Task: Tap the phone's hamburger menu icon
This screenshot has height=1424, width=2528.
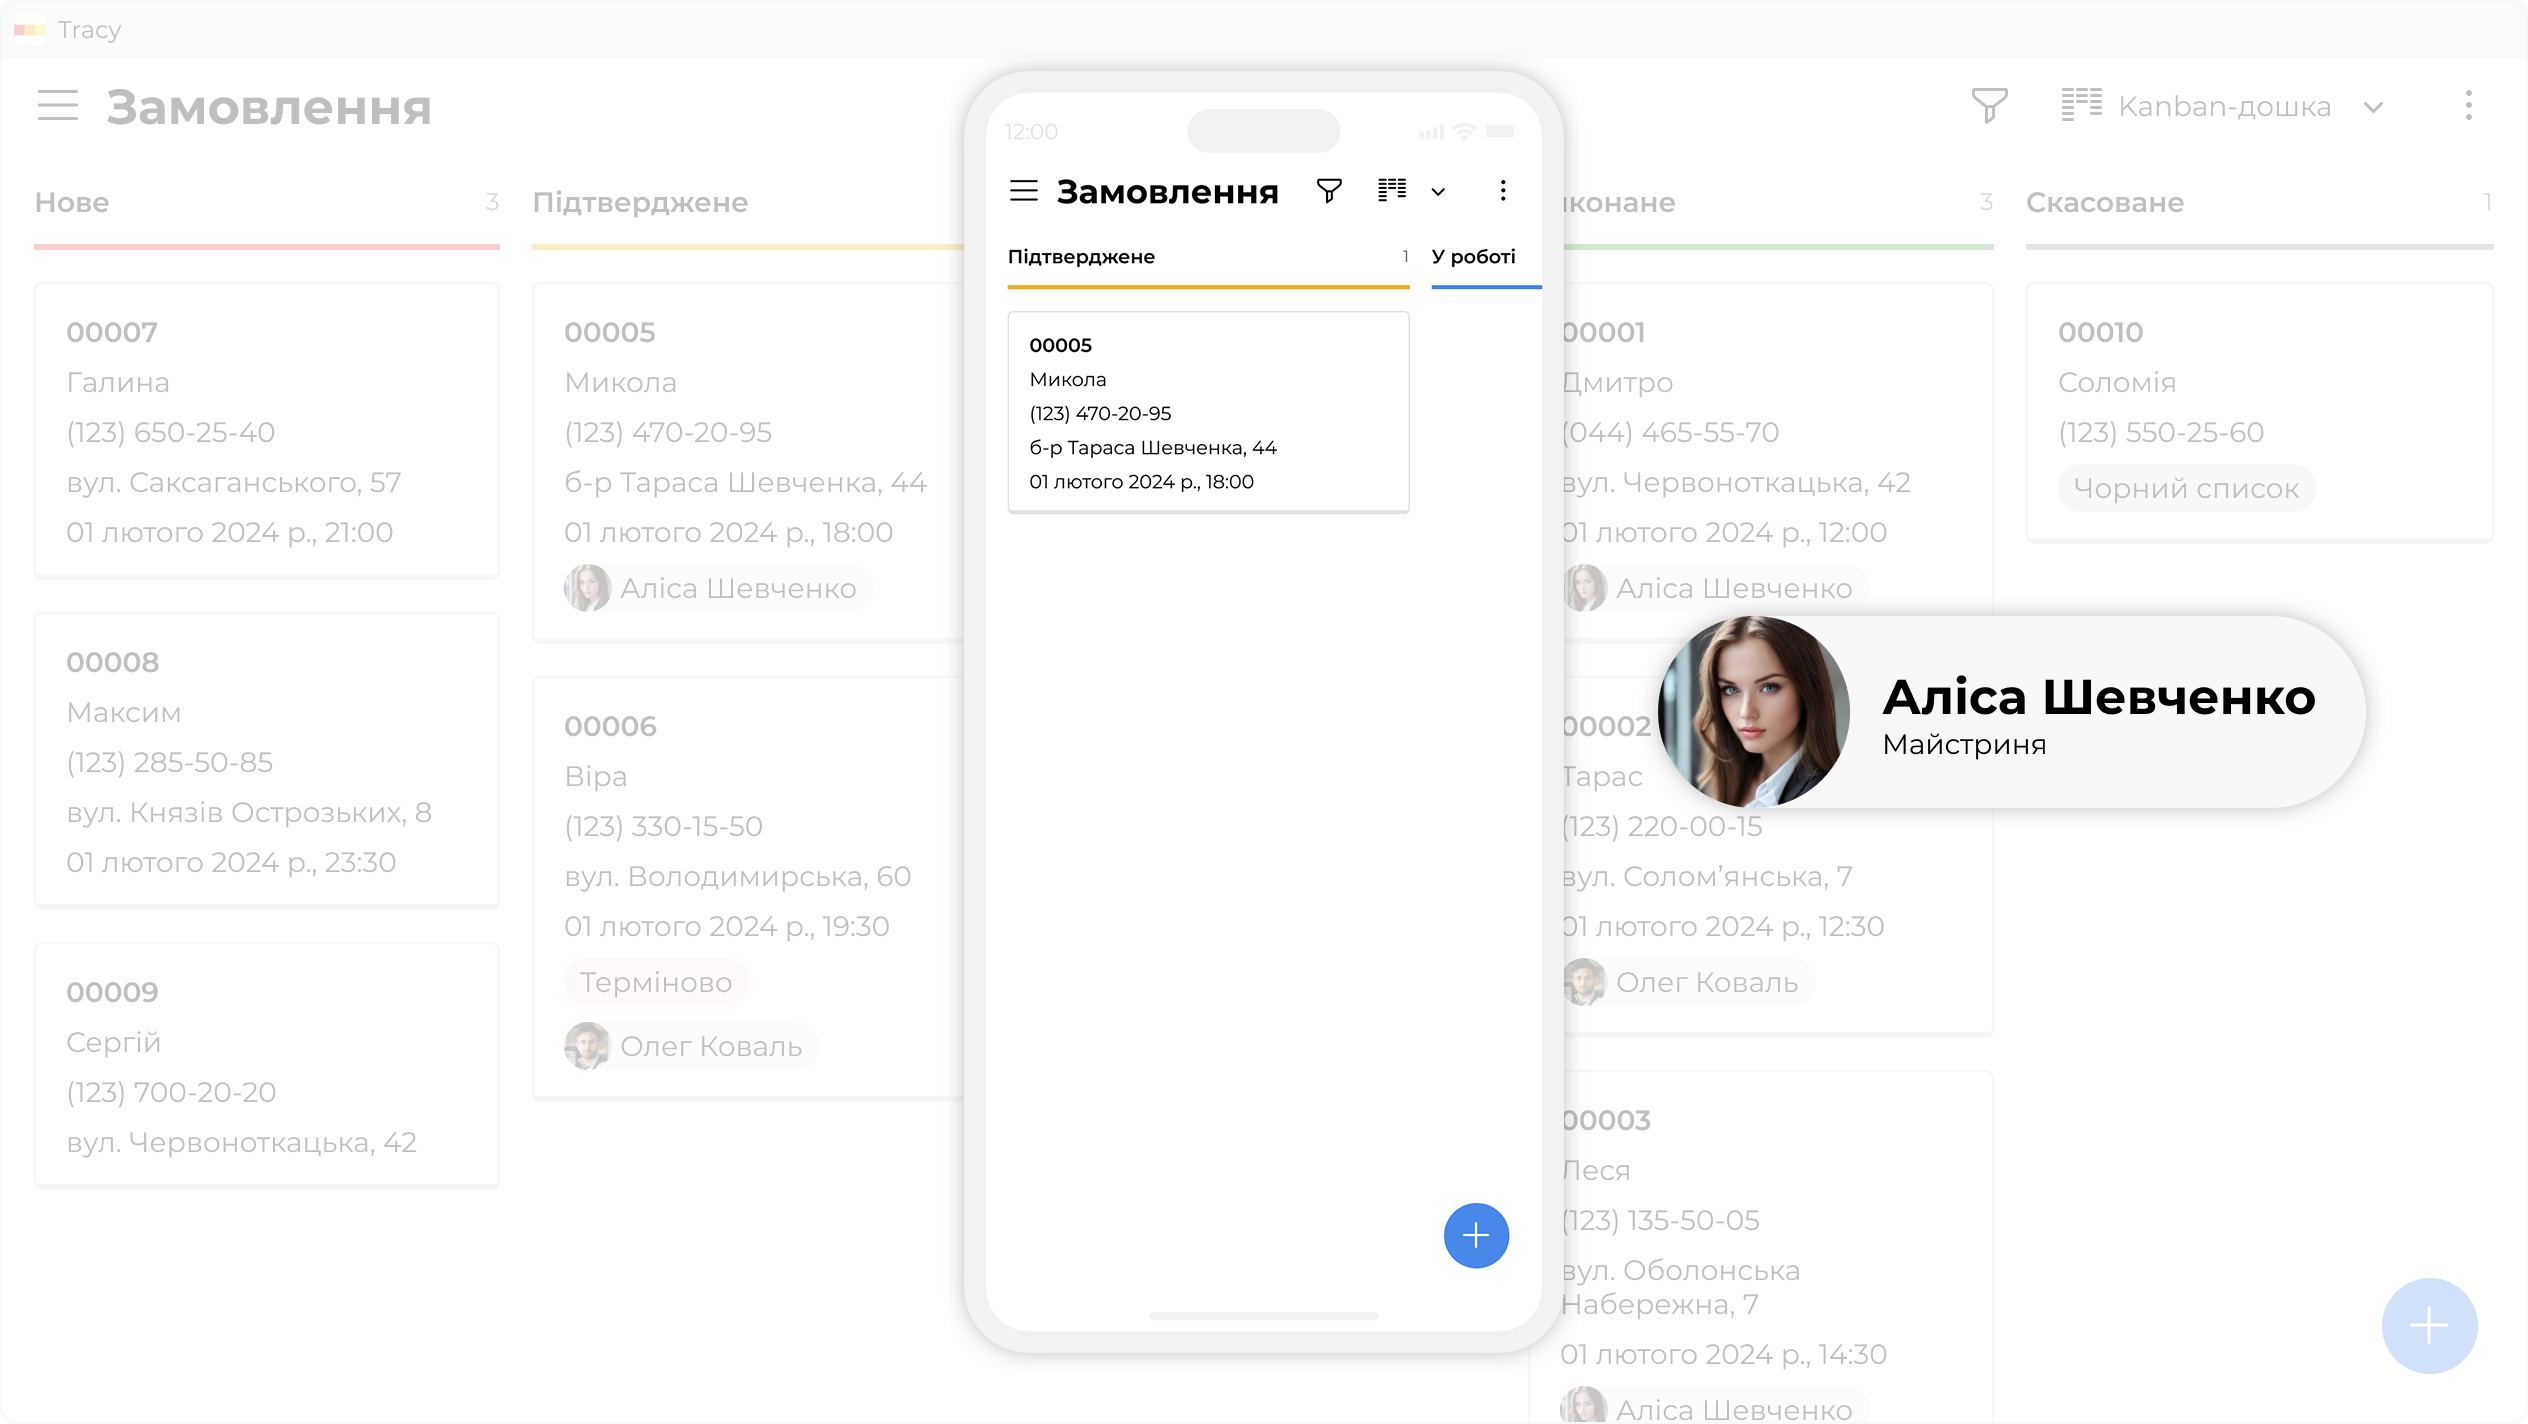Action: coord(1024,191)
